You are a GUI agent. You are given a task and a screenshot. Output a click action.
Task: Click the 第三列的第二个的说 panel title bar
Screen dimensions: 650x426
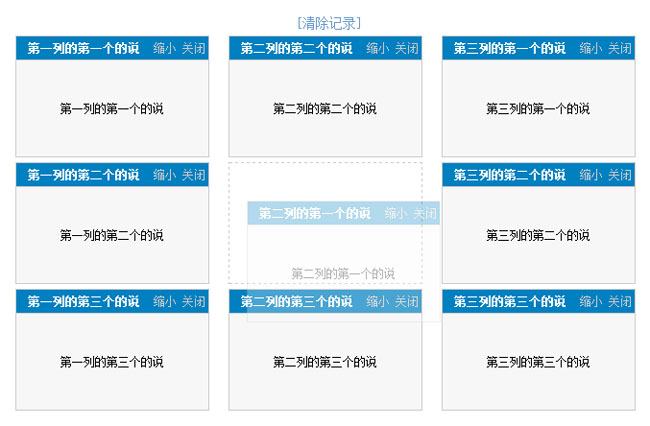pos(509,175)
